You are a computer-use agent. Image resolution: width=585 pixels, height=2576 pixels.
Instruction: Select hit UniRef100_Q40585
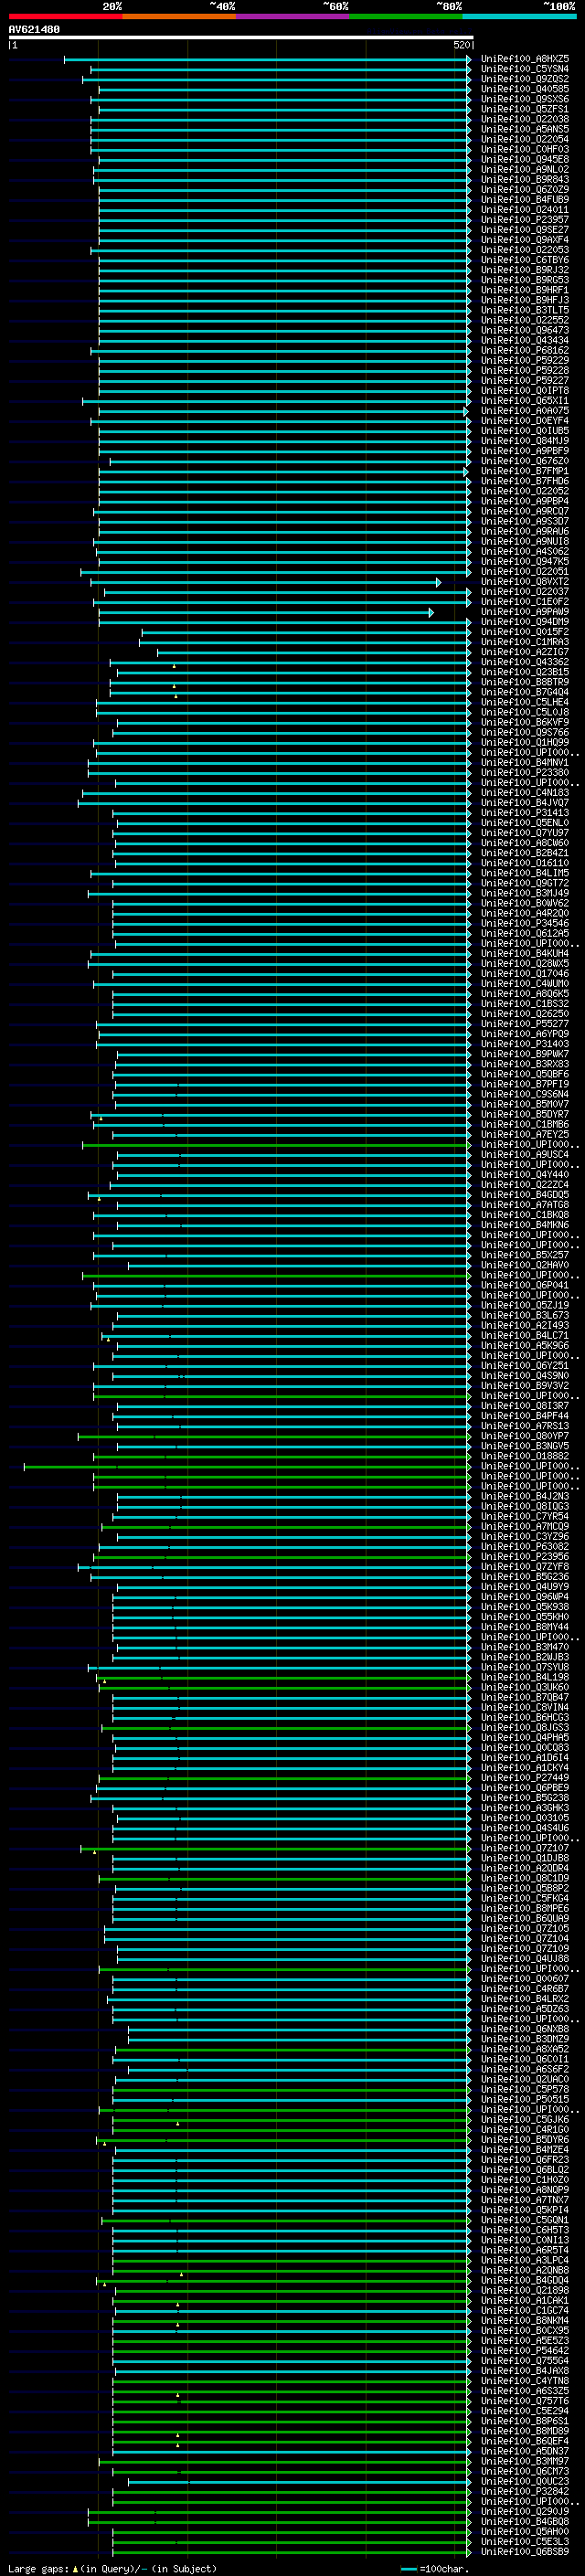point(525,89)
